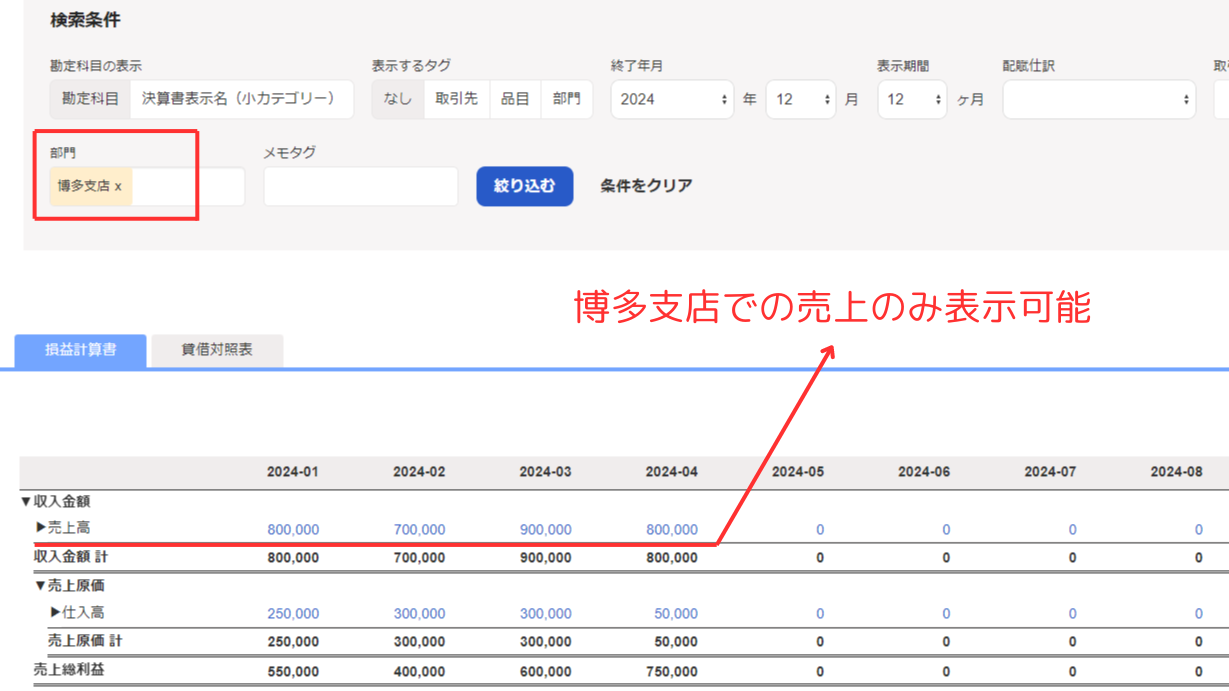Screen dimensions: 1229x691
Task: Switch to the 貸借対照表 tab
Action: [x=217, y=350]
